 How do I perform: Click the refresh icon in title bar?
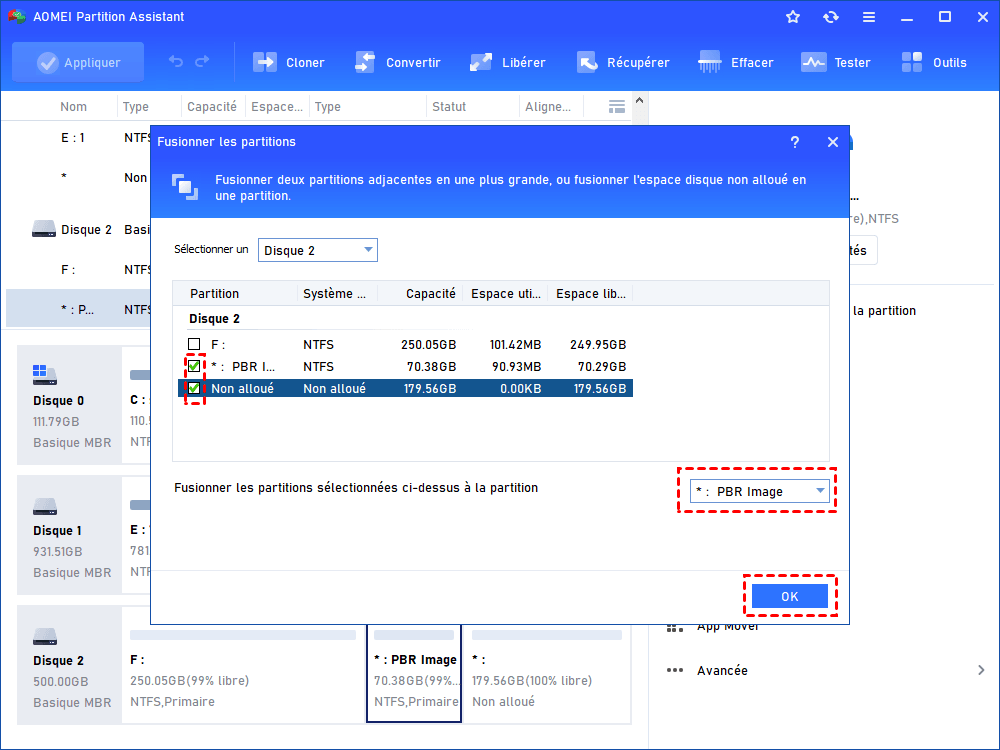click(x=830, y=17)
